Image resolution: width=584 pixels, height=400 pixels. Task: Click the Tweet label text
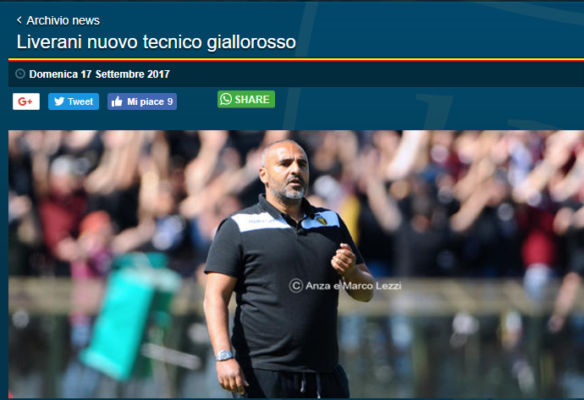click(80, 102)
